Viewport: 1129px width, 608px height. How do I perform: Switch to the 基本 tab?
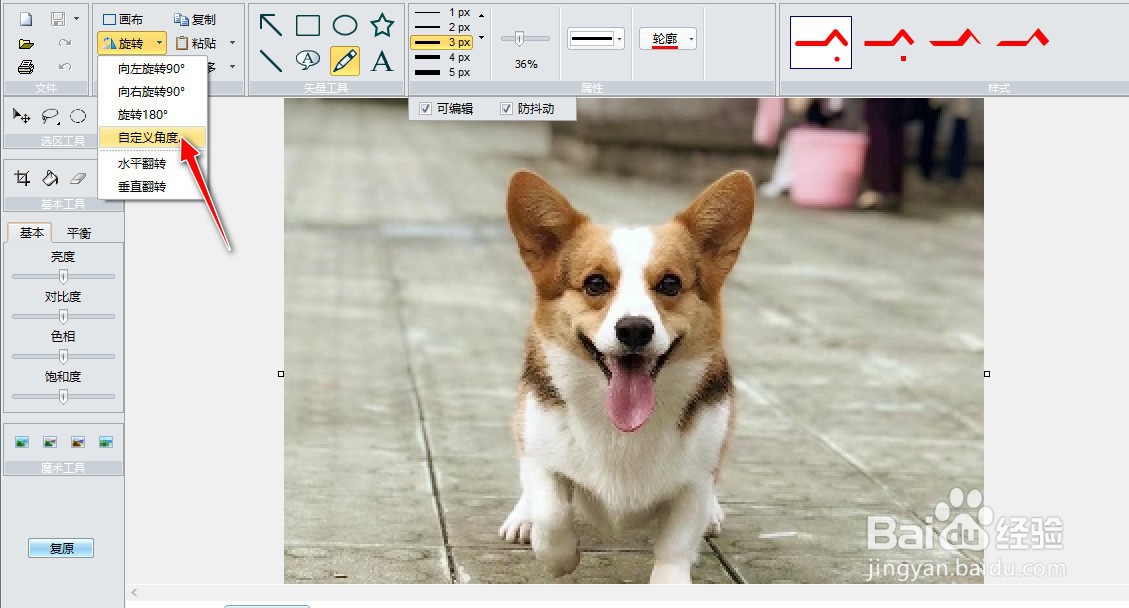tap(32, 233)
